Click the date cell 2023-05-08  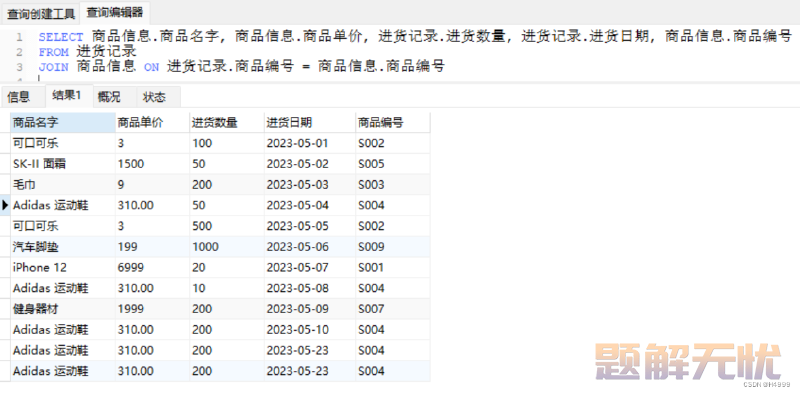310,288
